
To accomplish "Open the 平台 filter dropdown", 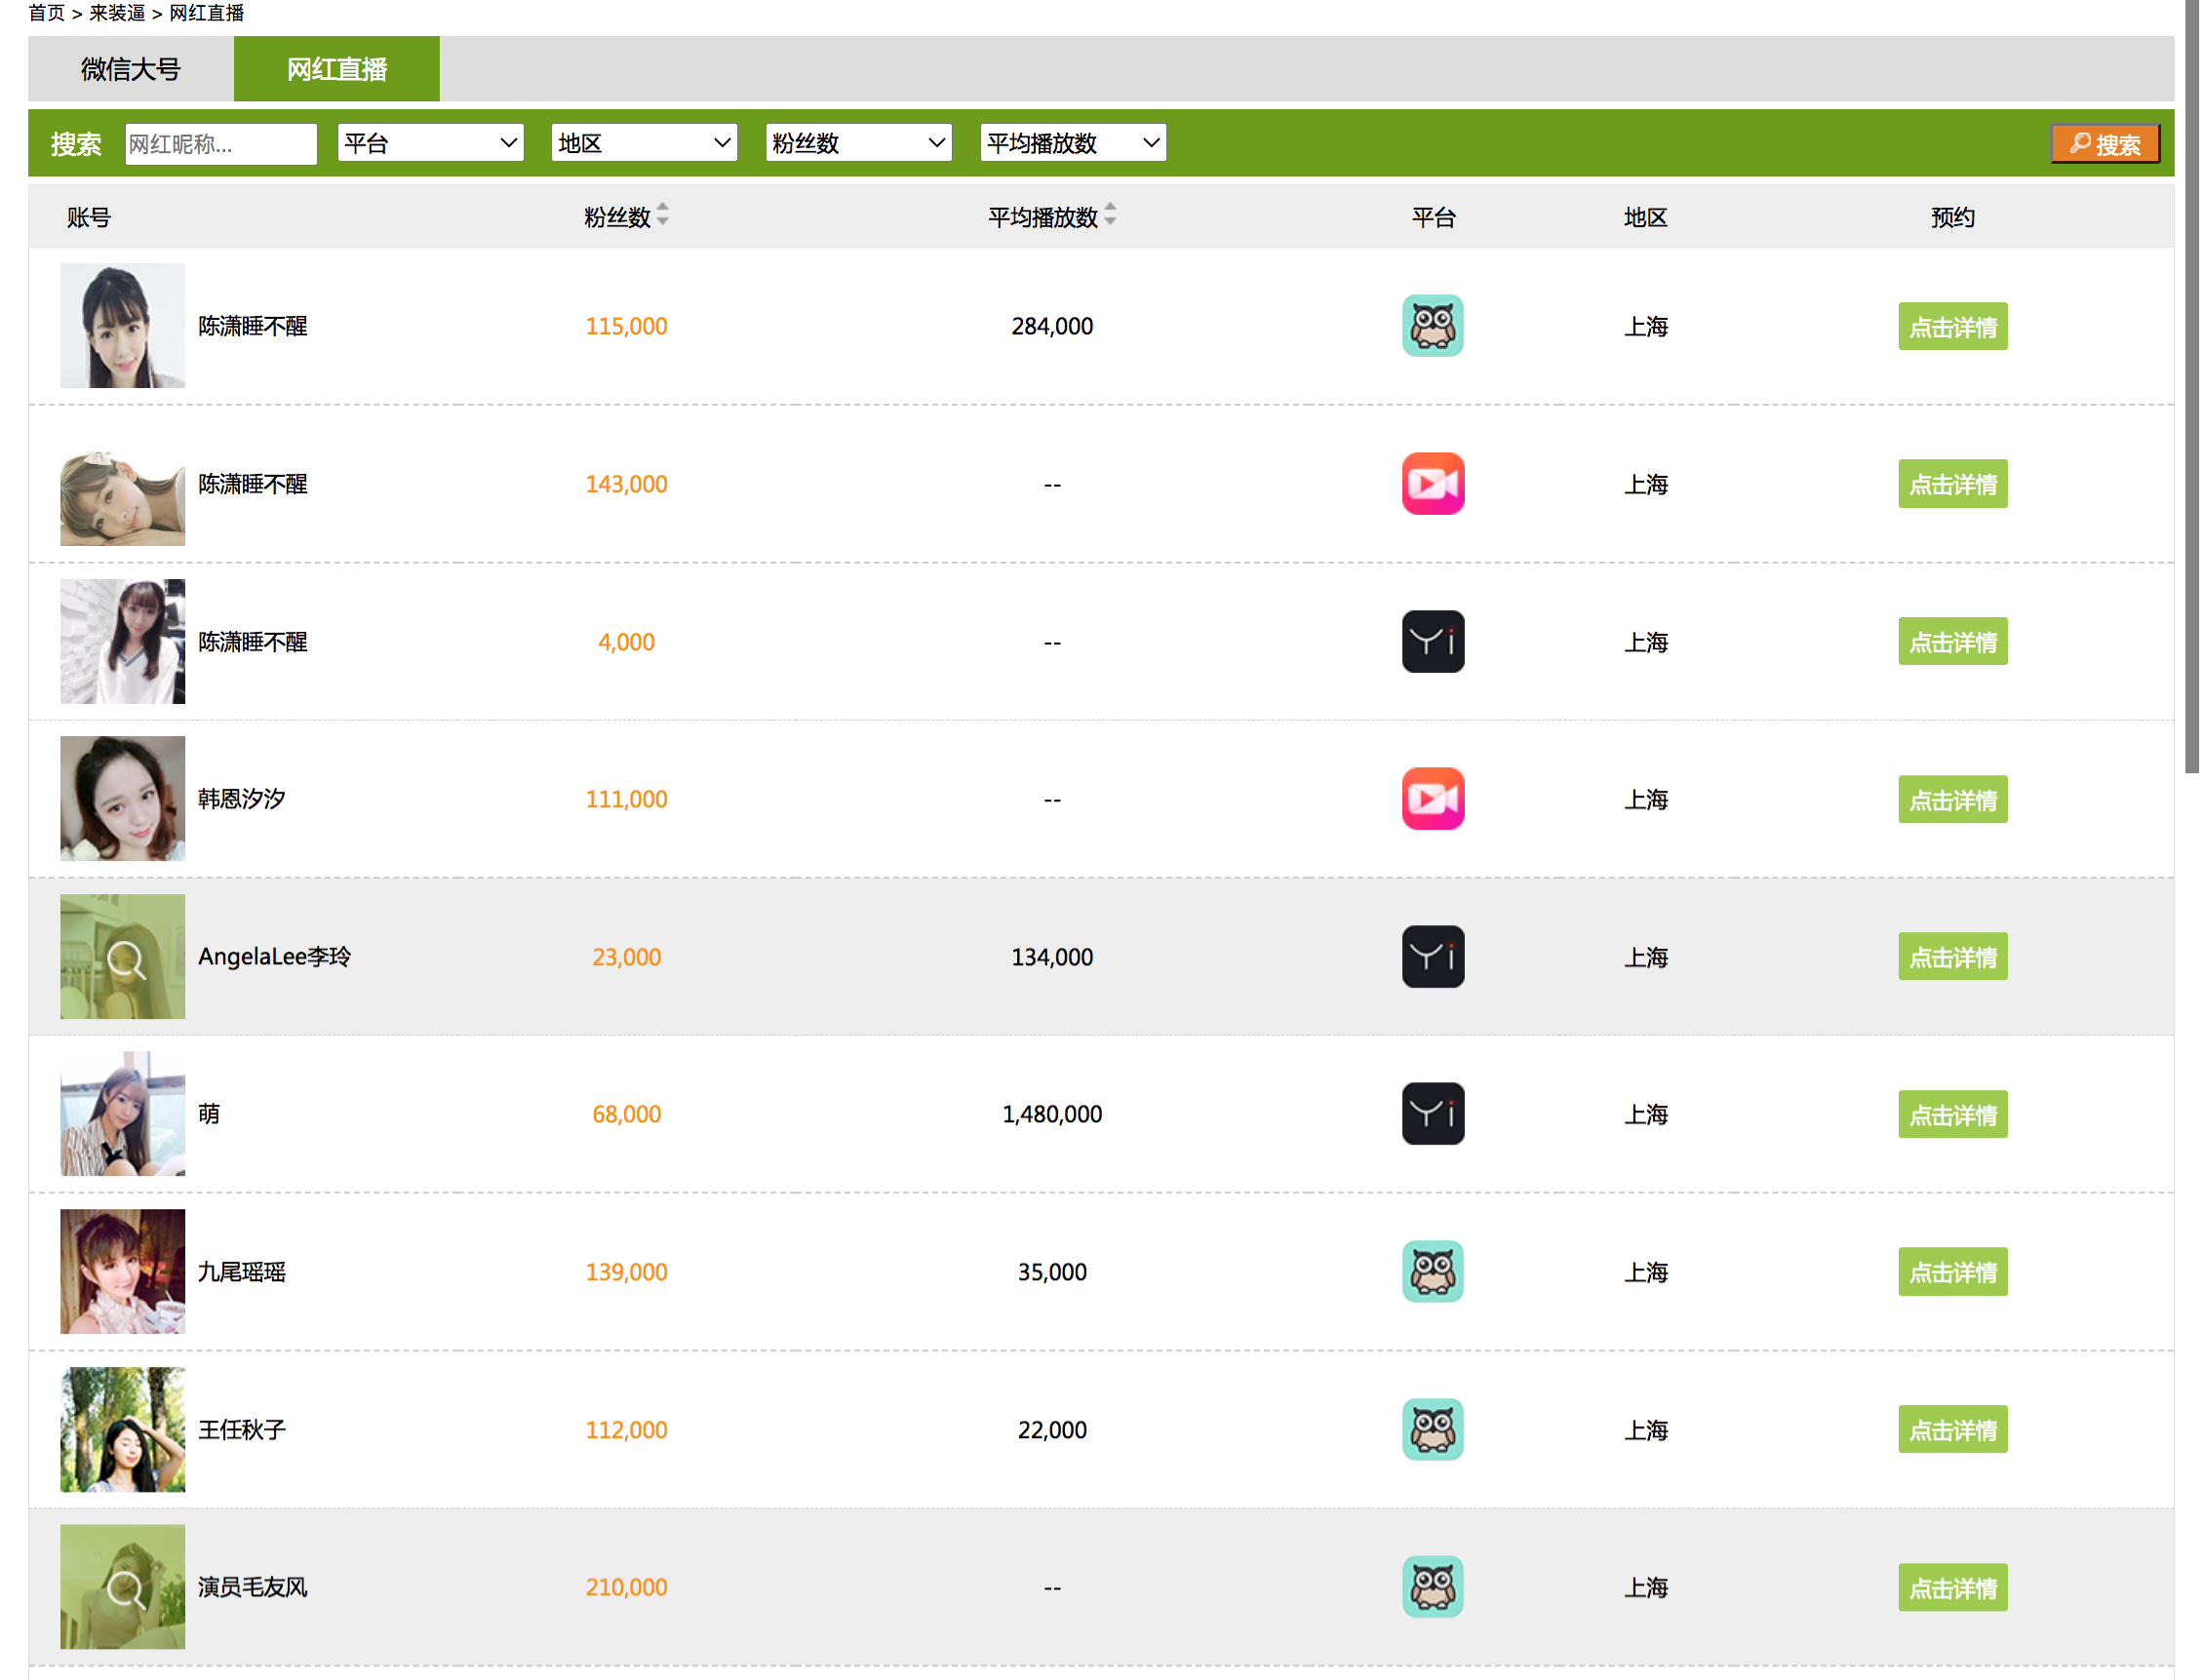I will click(x=430, y=143).
